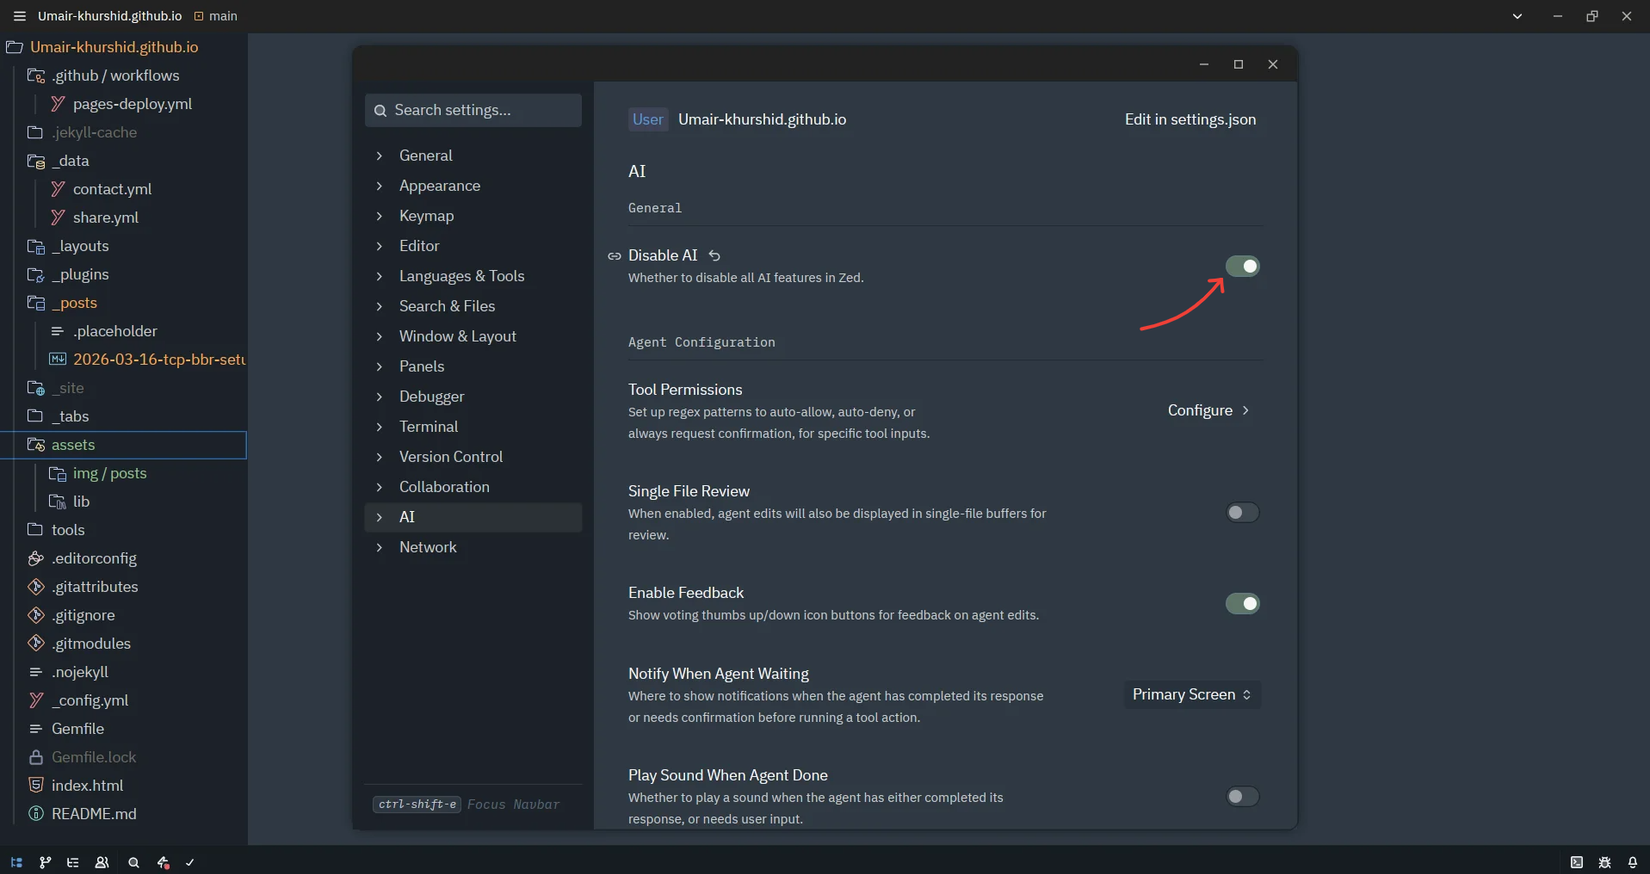Open the outline panel icon
The image size is (1650, 874).
point(73,862)
